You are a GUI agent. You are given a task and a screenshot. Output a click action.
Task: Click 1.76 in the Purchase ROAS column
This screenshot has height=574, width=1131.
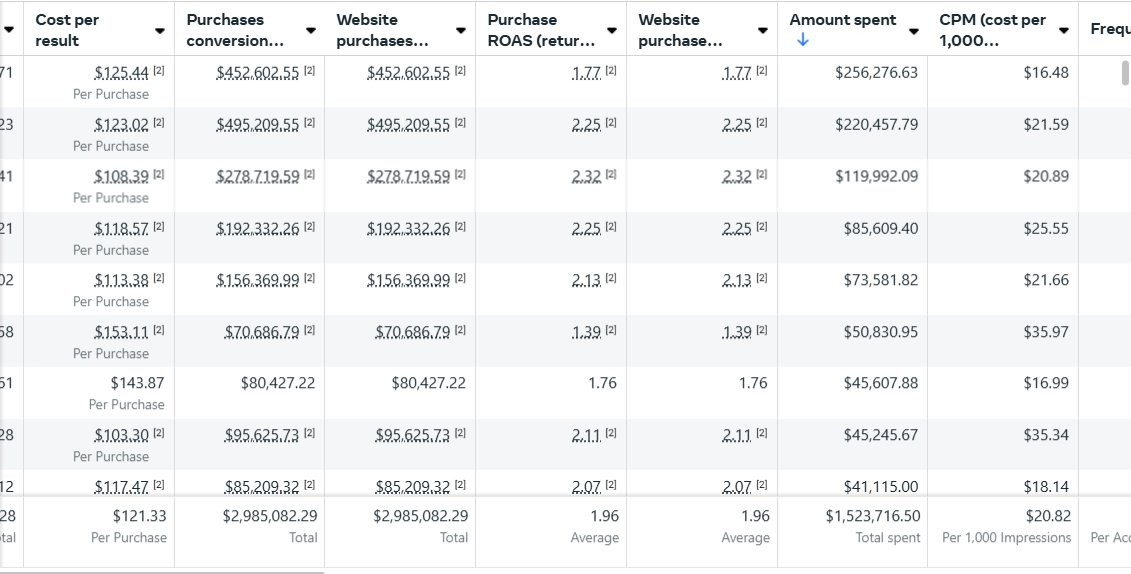pos(602,382)
